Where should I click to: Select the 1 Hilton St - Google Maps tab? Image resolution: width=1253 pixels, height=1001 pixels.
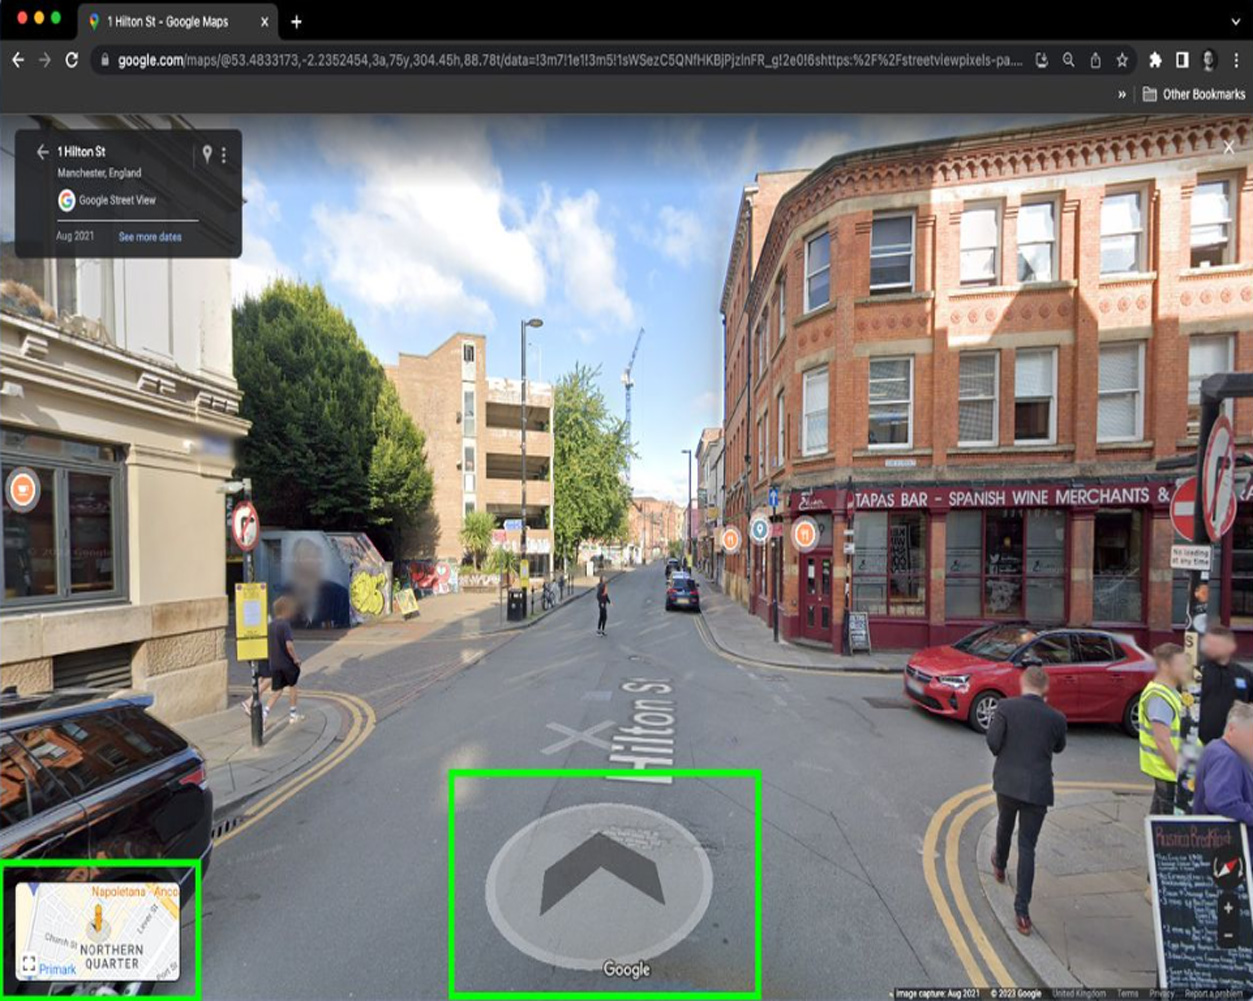[168, 22]
